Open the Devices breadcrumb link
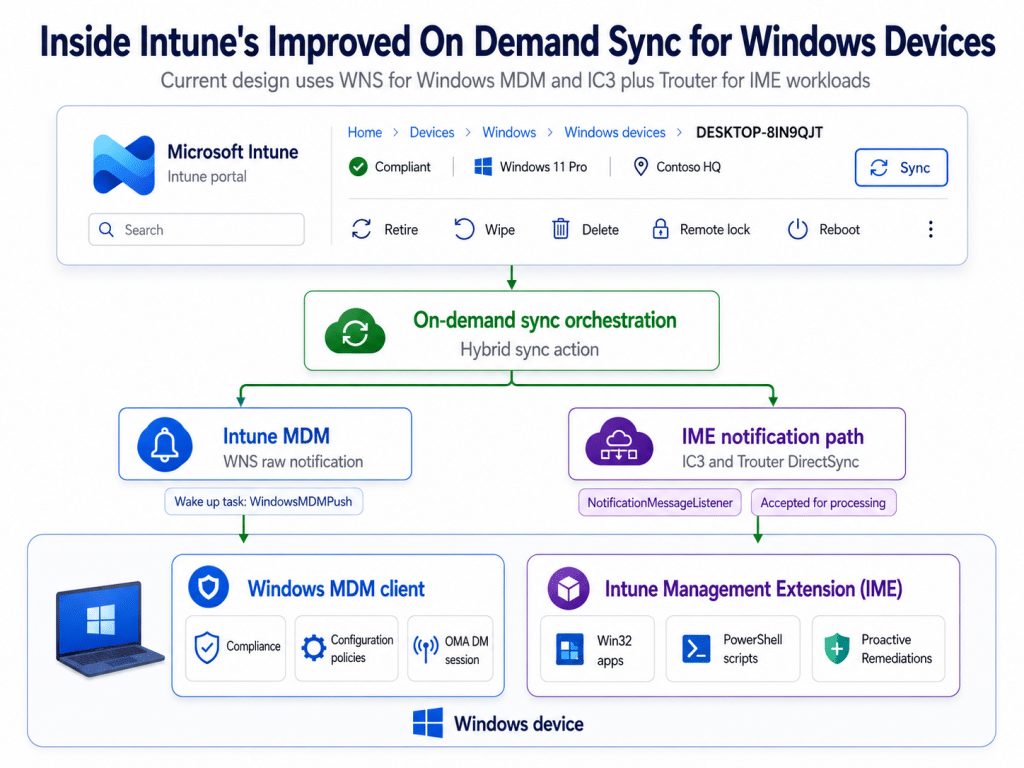This screenshot has height=768, width=1024. click(x=432, y=133)
